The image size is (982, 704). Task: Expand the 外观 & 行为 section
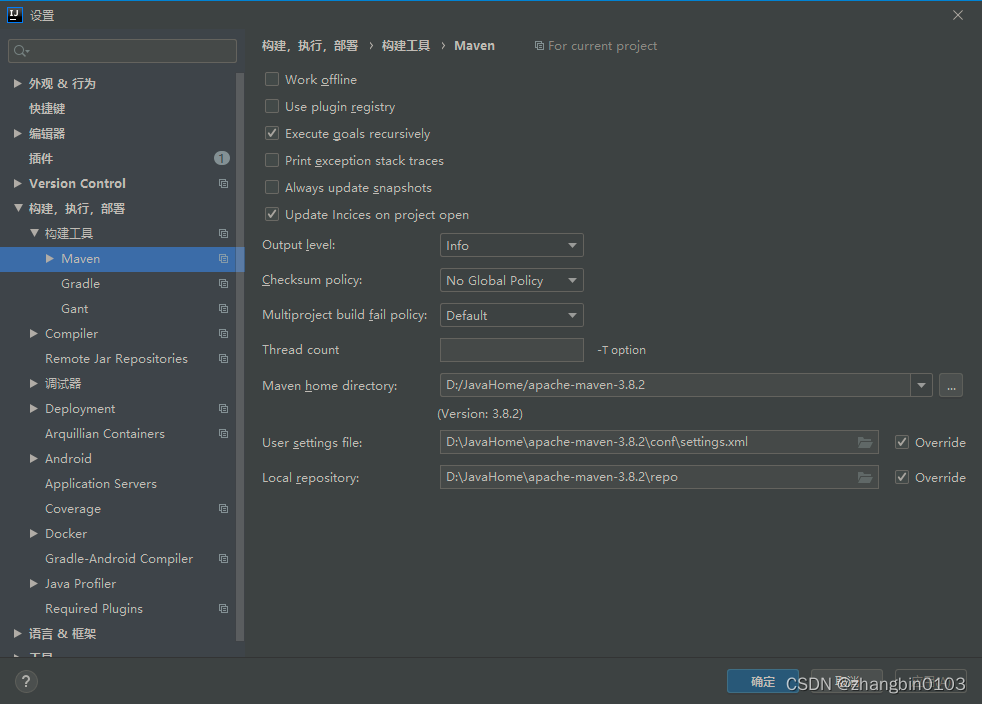pos(18,83)
